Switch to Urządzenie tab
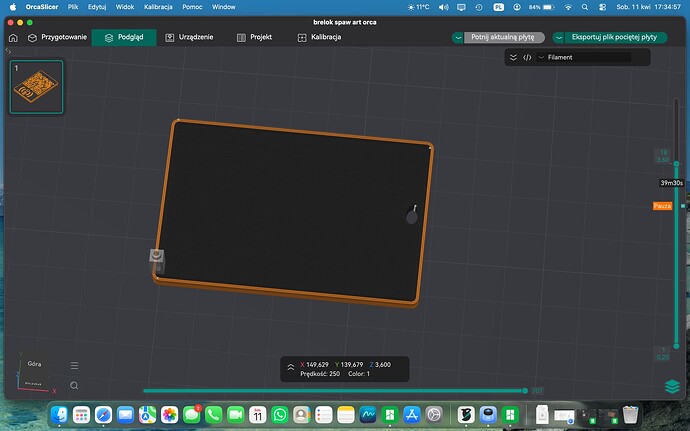690x431 pixels. pyautogui.click(x=189, y=37)
